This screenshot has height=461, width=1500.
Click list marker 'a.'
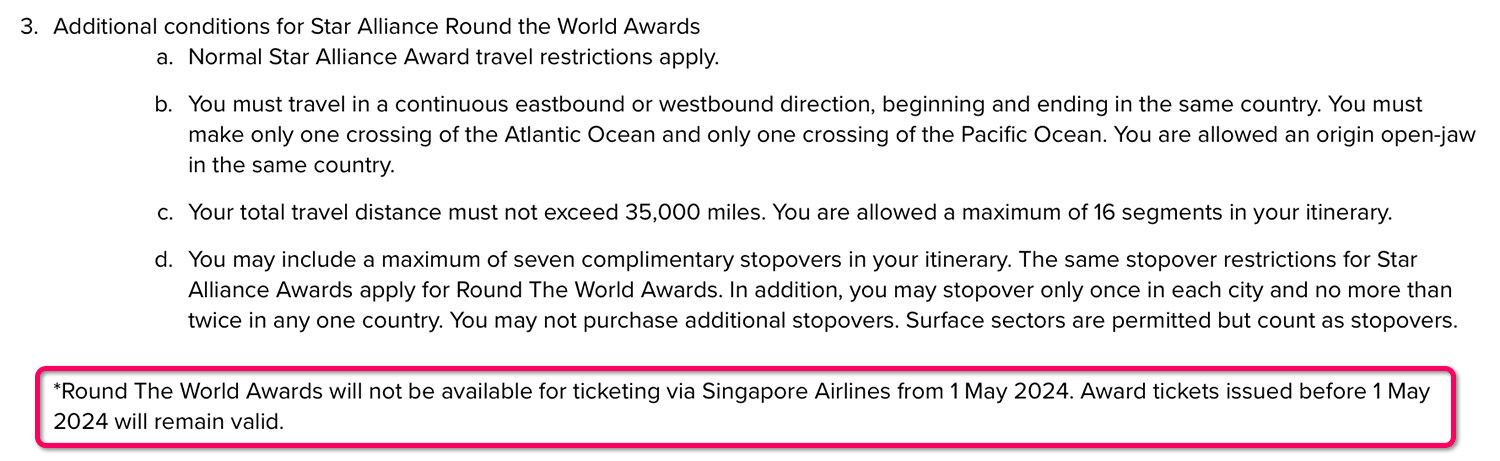click(165, 57)
